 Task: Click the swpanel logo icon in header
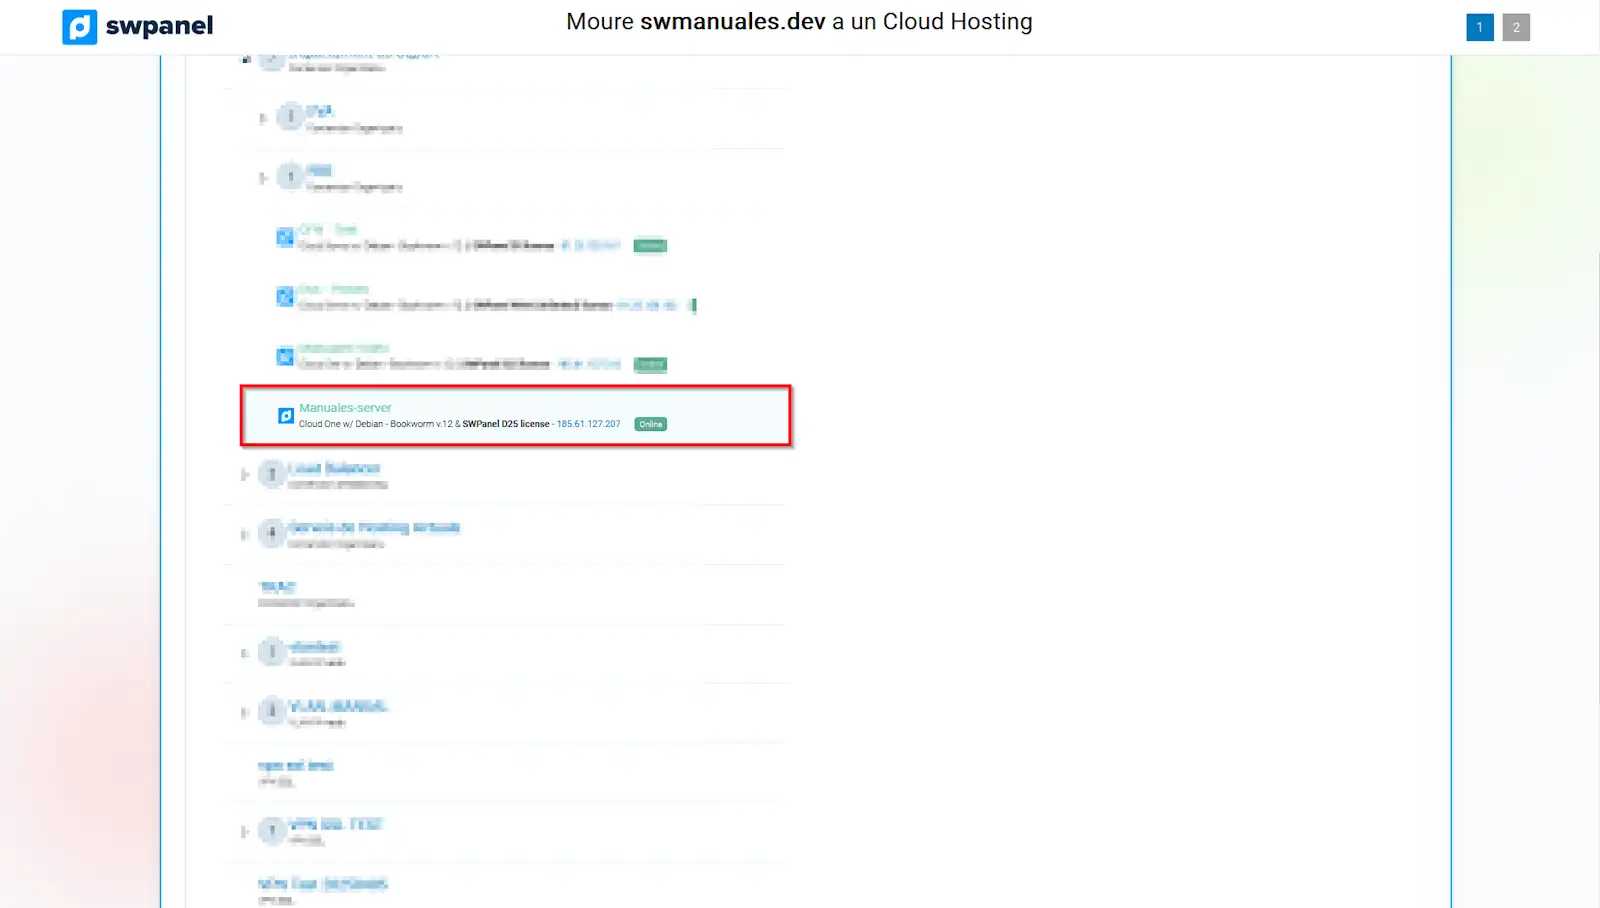(79, 27)
